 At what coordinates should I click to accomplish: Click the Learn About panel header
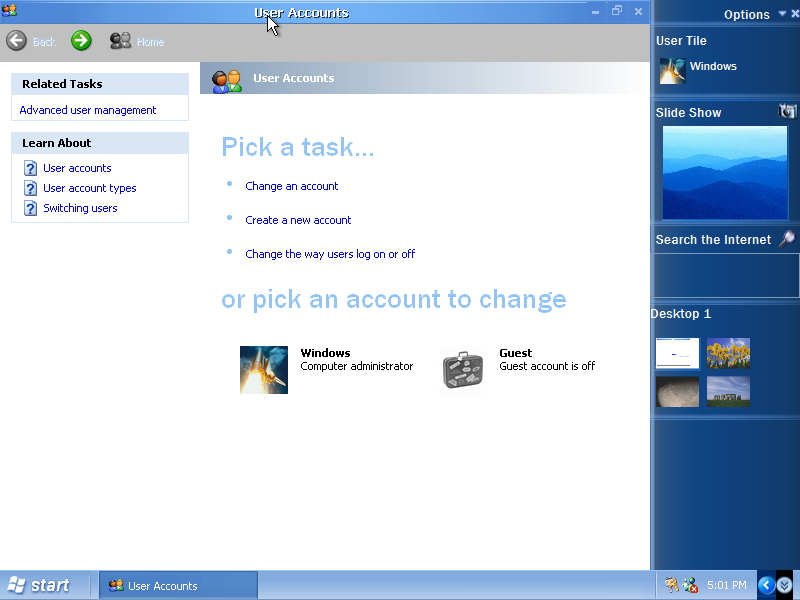click(100, 143)
